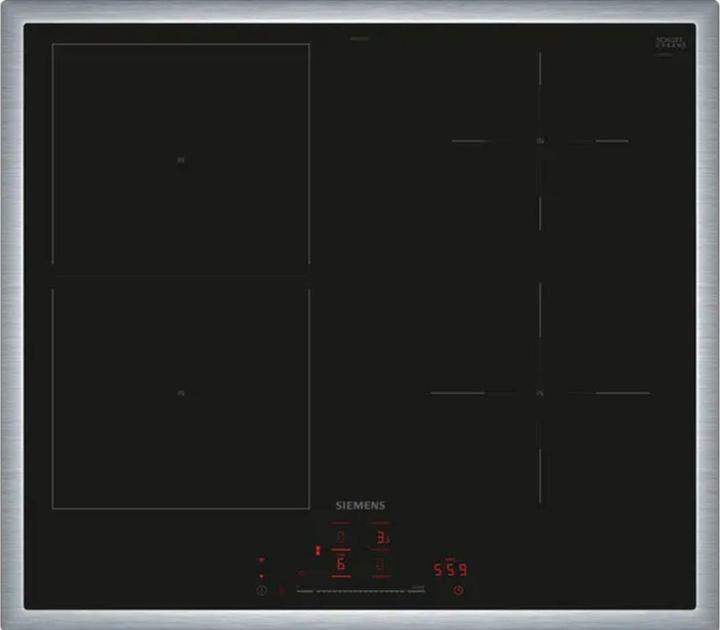This screenshot has width=720, height=630.
Task: Tap the top-left flex cooking zone center
Action: click(181, 159)
